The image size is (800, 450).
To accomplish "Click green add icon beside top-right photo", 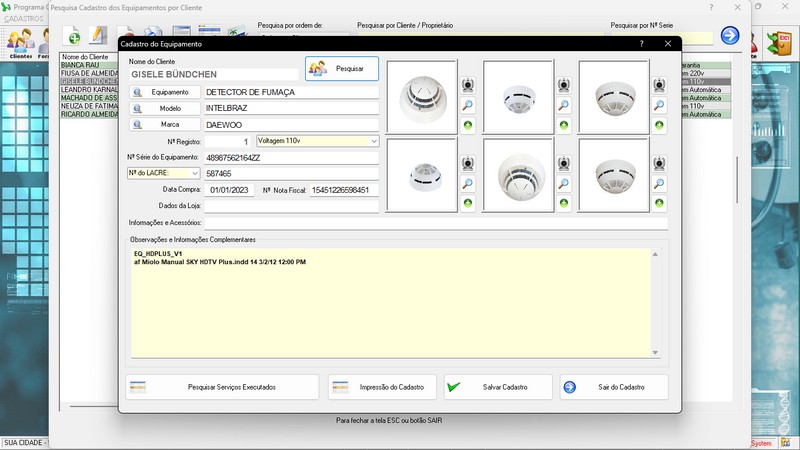I will [x=658, y=125].
